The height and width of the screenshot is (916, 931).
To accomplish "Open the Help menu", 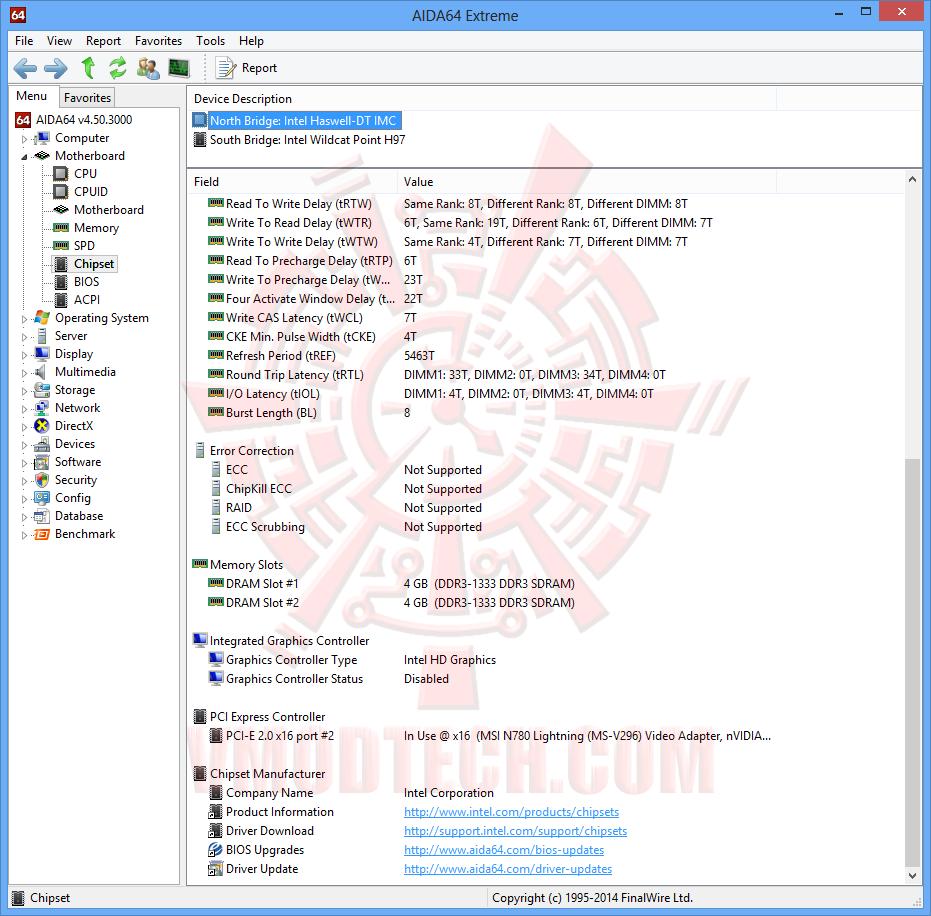I will click(x=251, y=41).
